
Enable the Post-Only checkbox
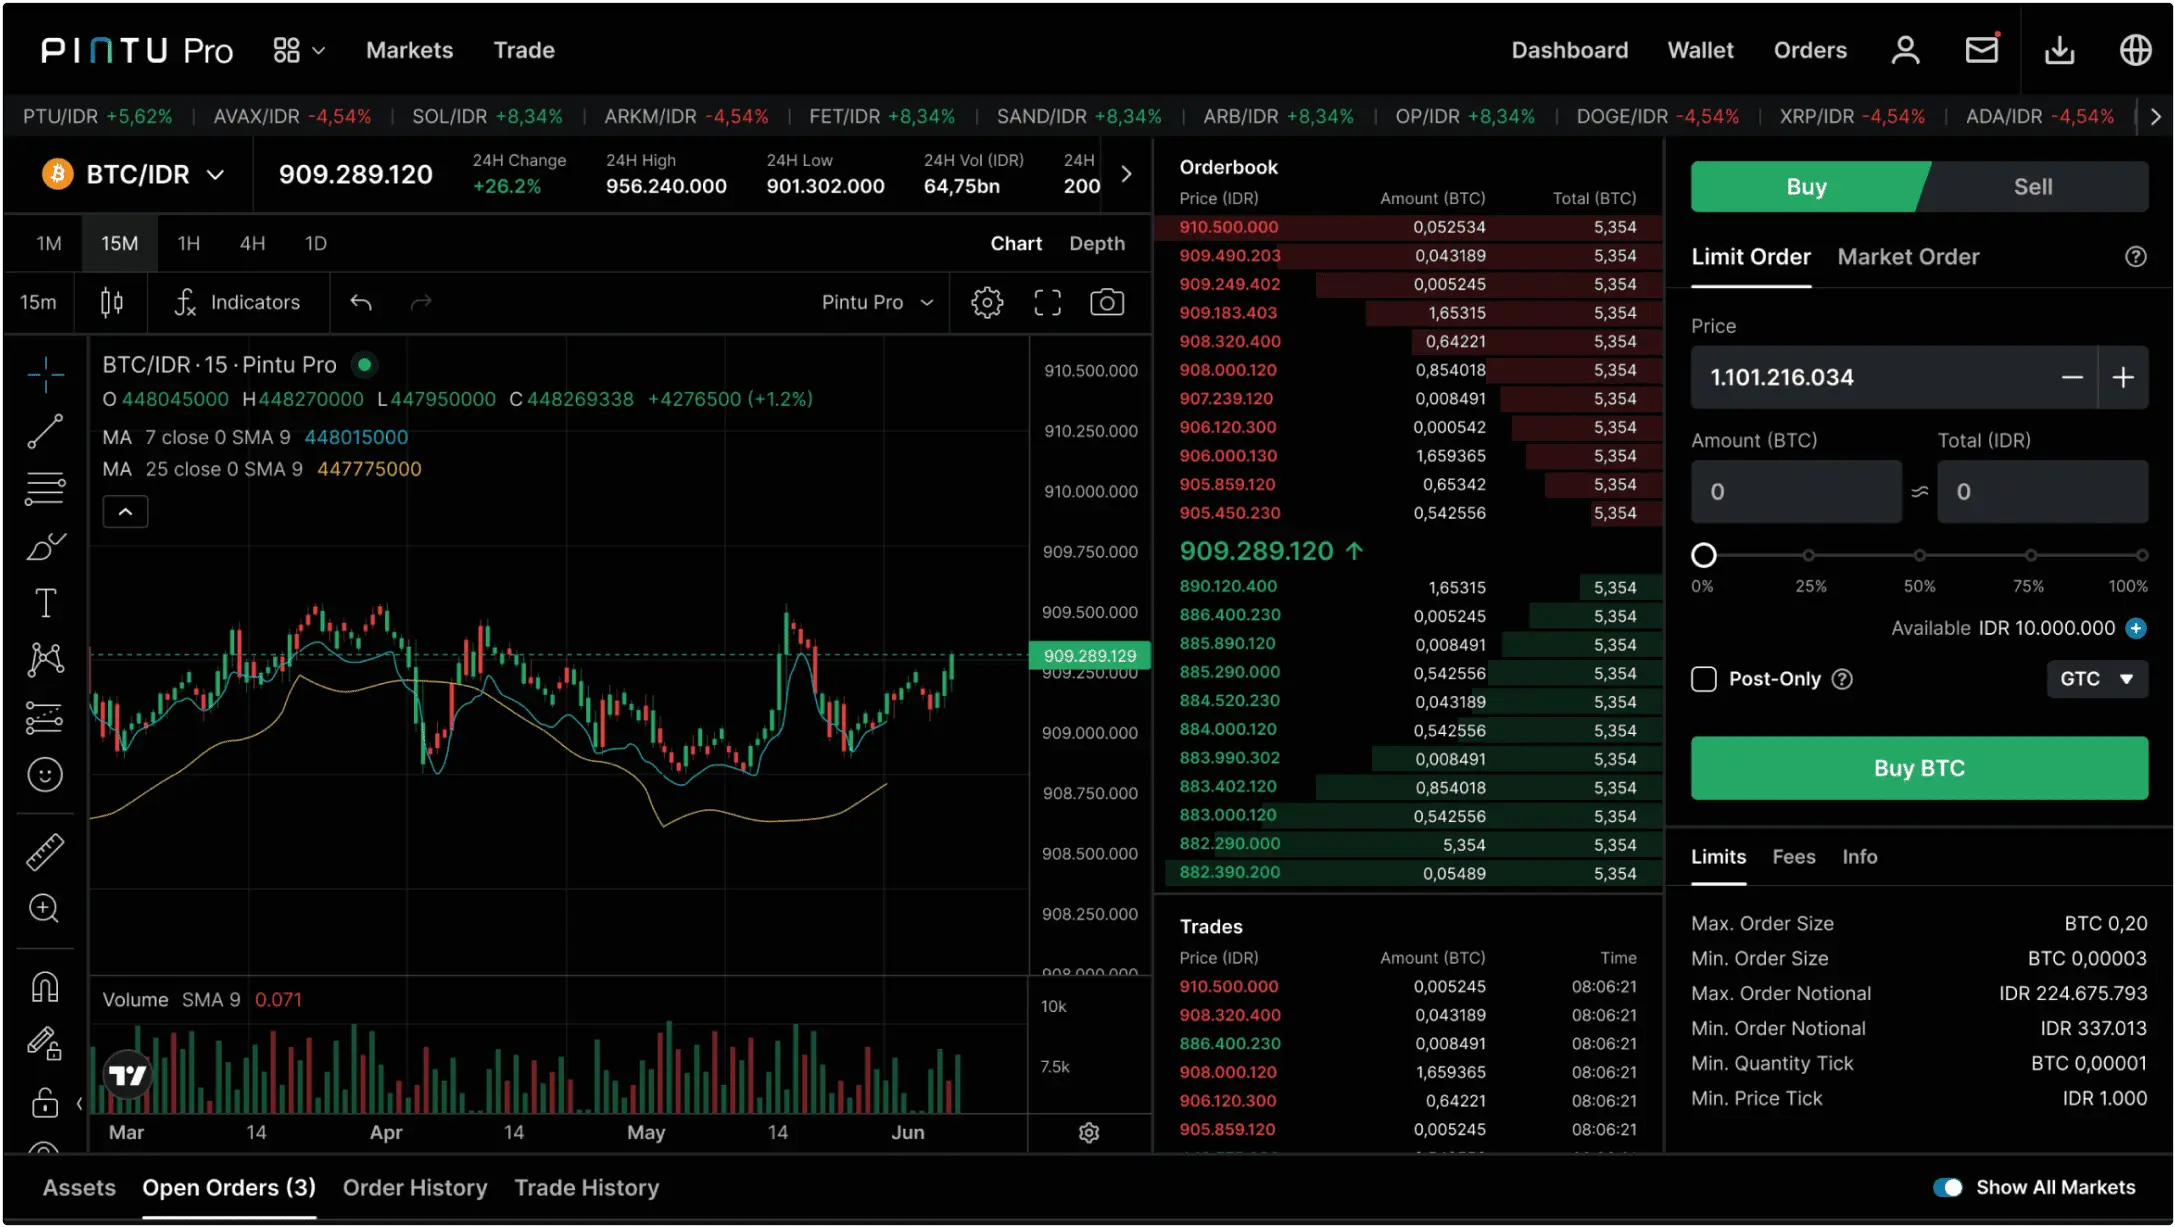(x=1704, y=679)
